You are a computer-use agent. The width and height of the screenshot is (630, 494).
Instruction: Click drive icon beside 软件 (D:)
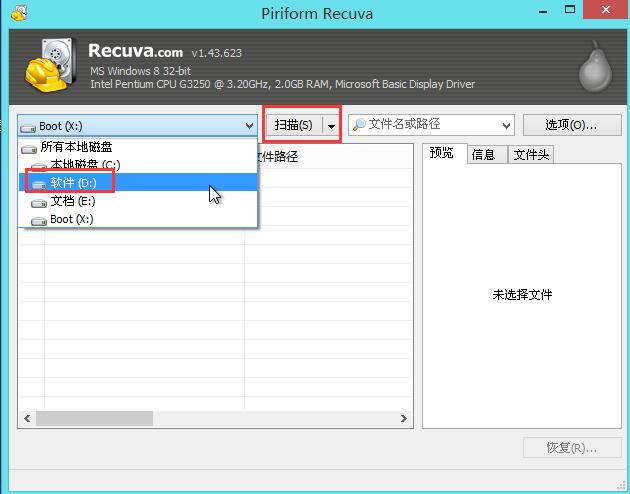[x=39, y=184]
